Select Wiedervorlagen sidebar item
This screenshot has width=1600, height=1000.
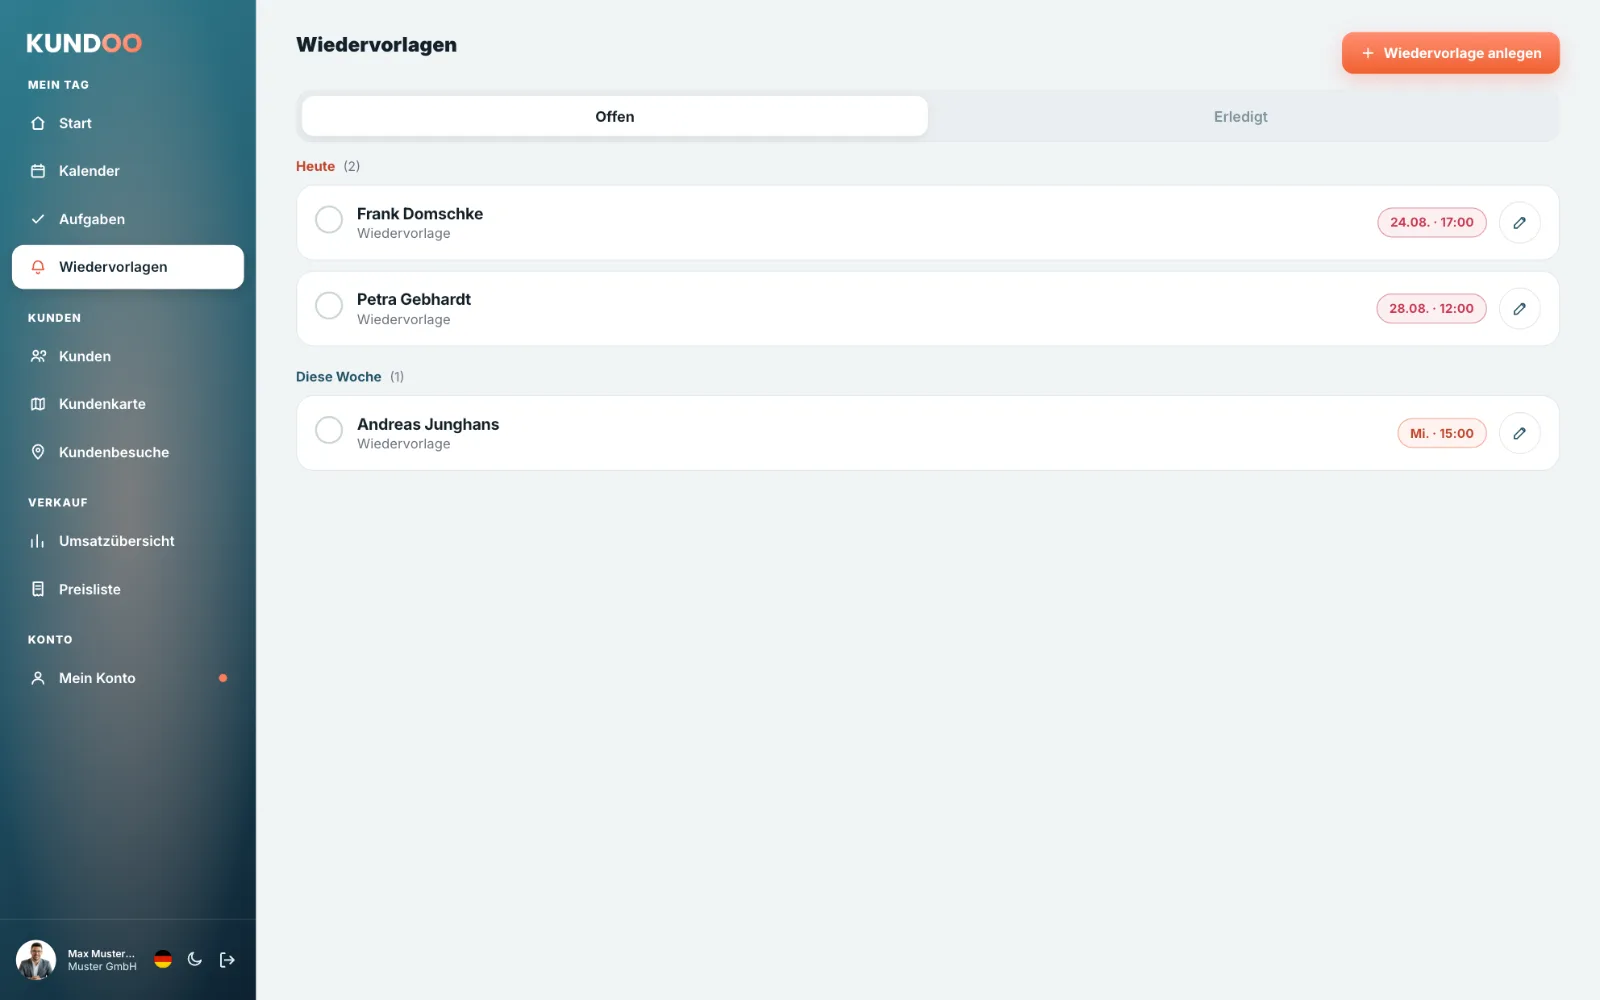(128, 267)
